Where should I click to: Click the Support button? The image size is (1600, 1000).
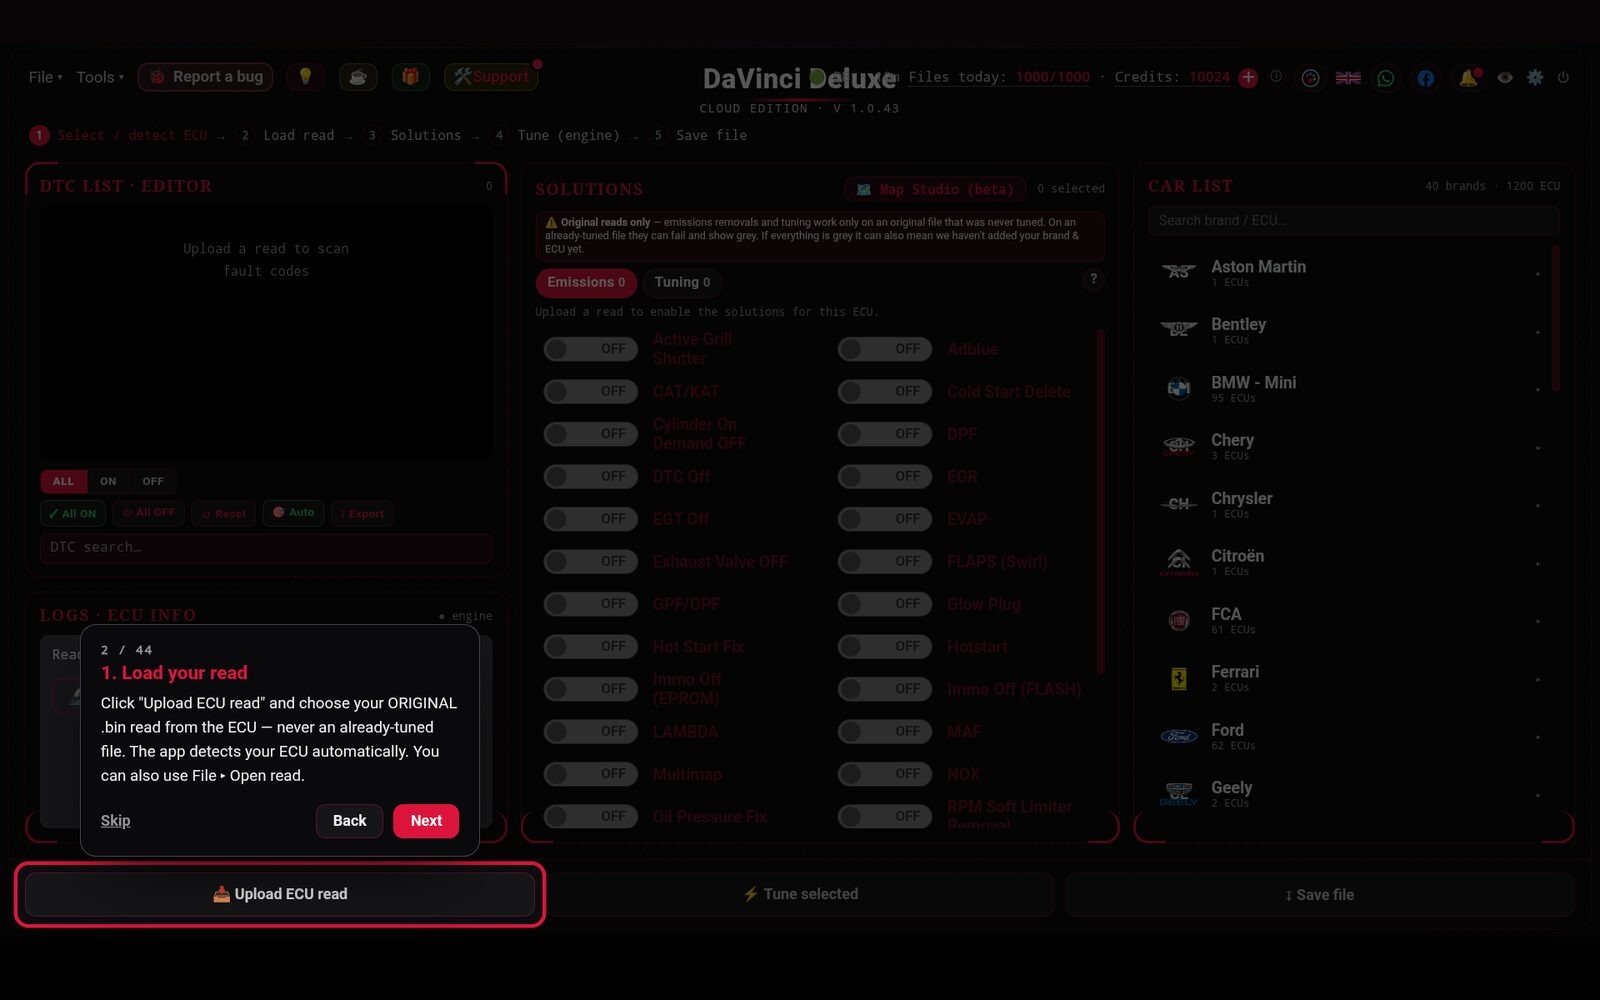coord(491,77)
